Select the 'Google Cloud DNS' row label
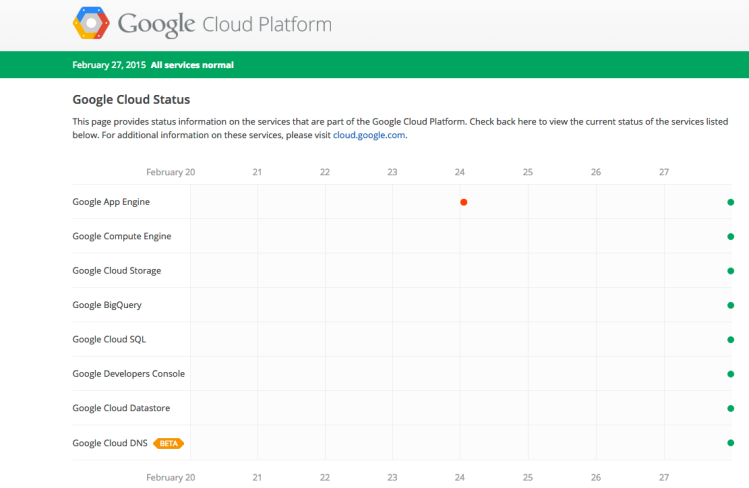 [110, 443]
